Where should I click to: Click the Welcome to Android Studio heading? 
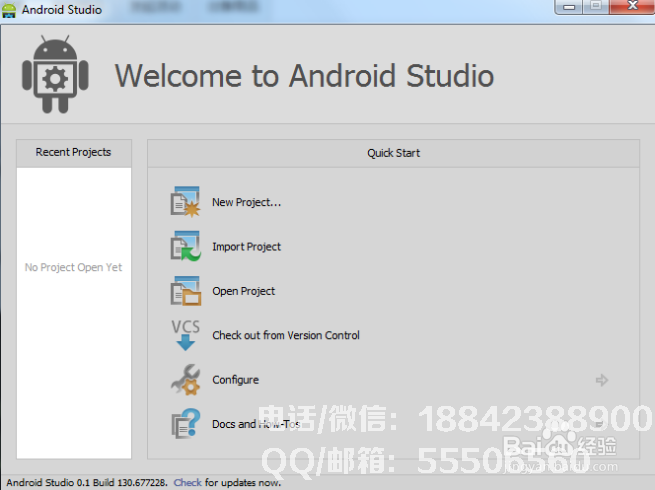[x=305, y=76]
